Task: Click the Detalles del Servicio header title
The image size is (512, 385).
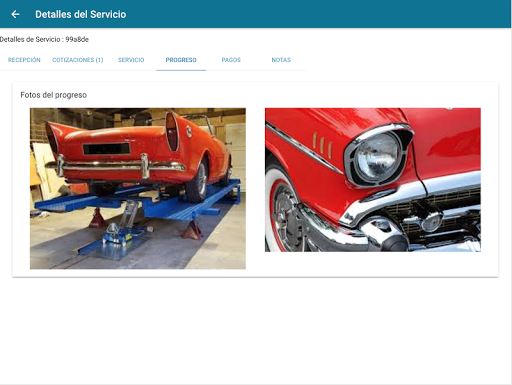Action: click(x=81, y=14)
